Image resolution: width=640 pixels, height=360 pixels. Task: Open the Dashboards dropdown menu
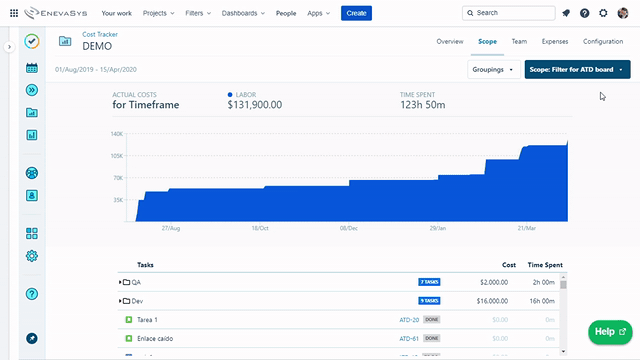(x=243, y=13)
